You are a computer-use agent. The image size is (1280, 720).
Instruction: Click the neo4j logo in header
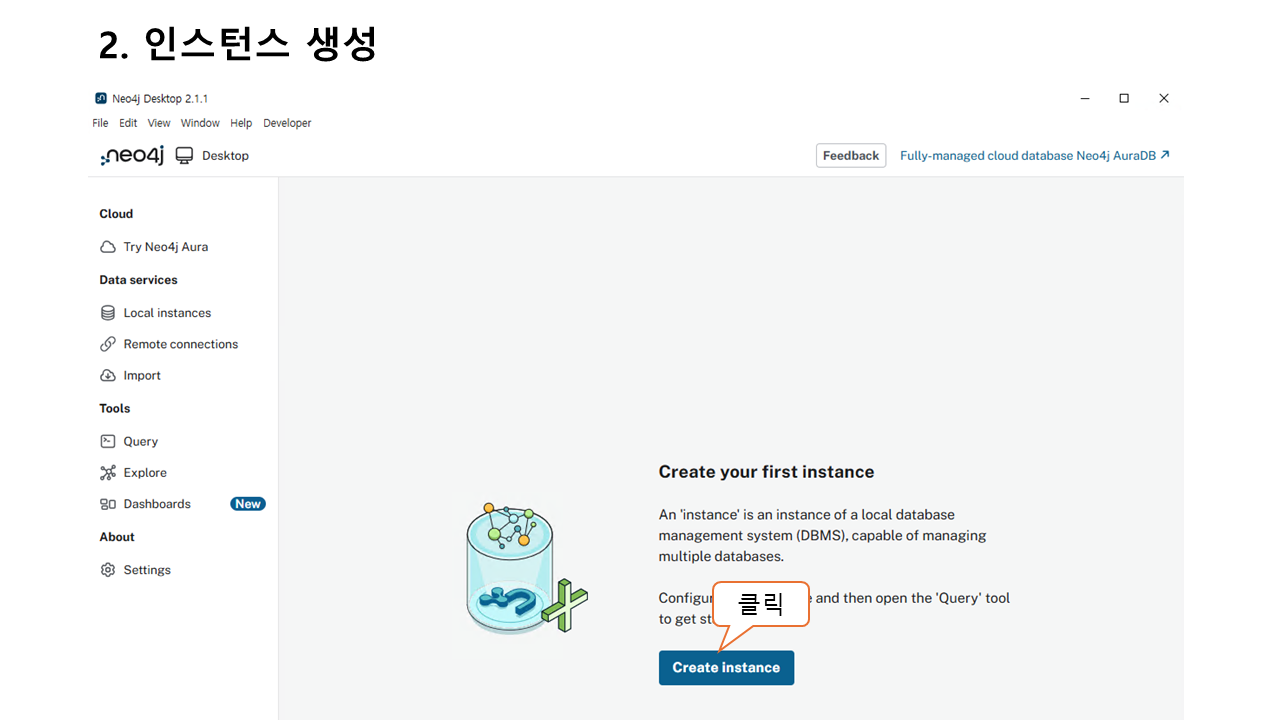132,156
